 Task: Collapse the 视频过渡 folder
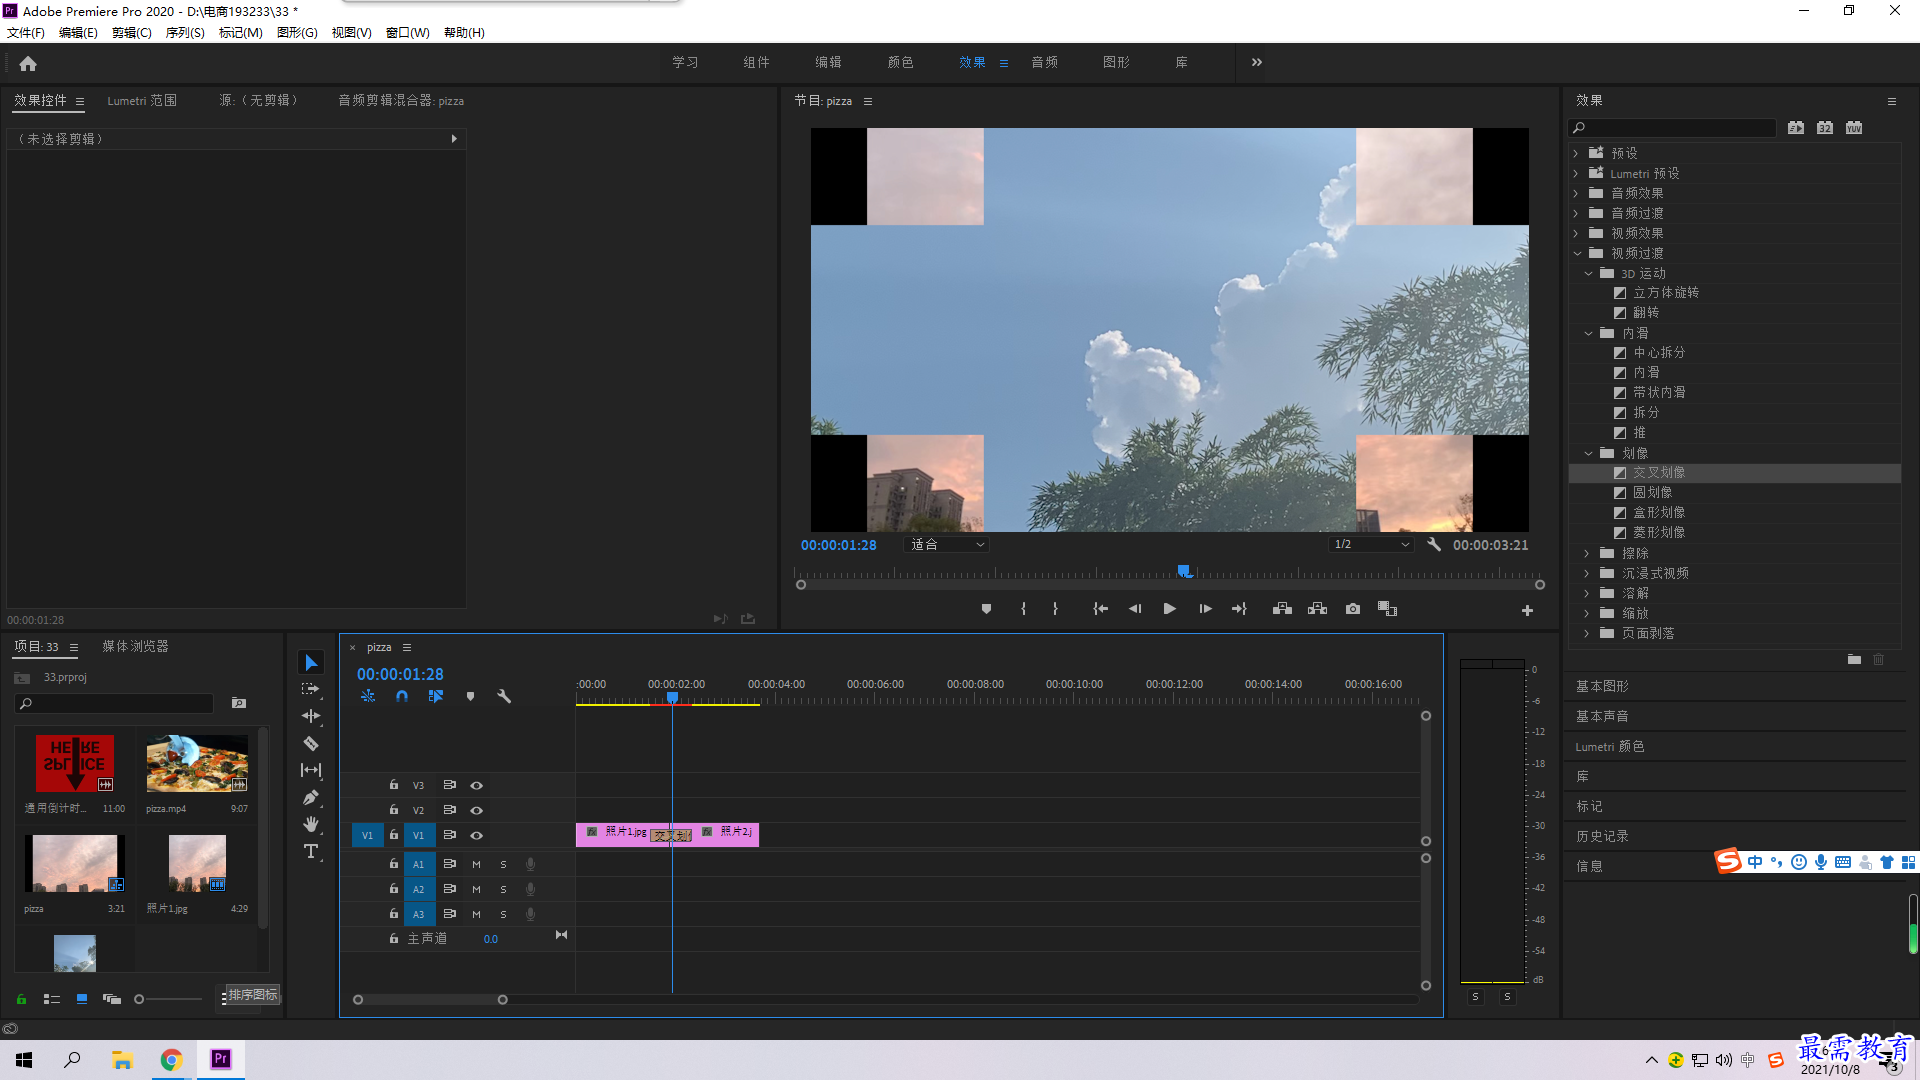point(1577,254)
